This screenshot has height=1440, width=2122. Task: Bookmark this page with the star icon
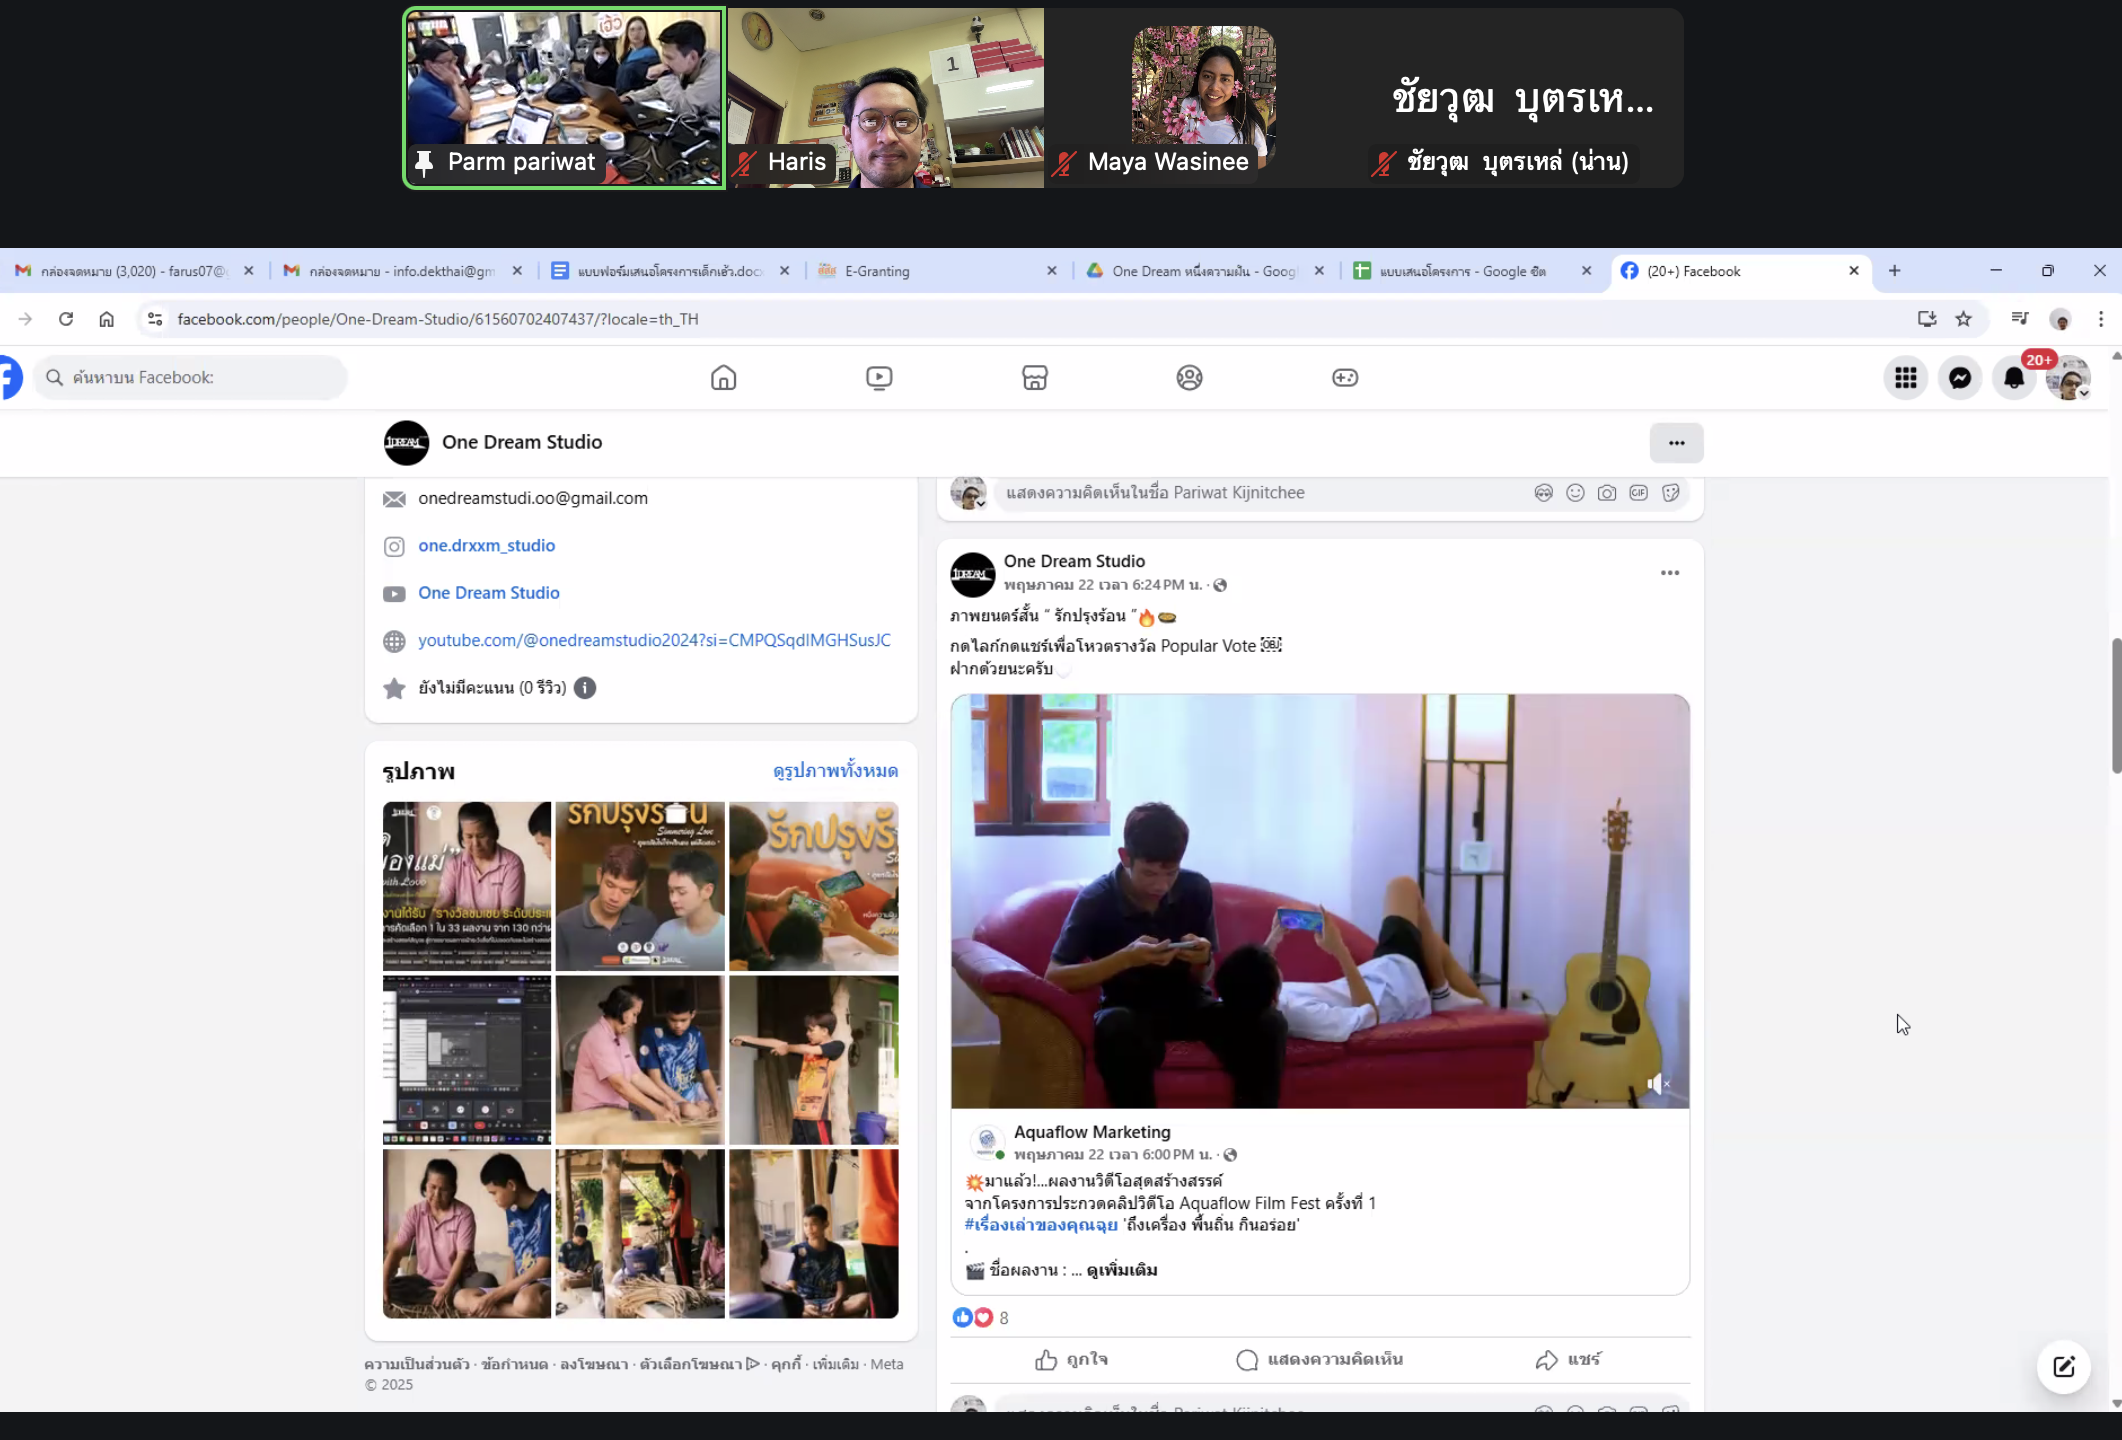click(1964, 319)
